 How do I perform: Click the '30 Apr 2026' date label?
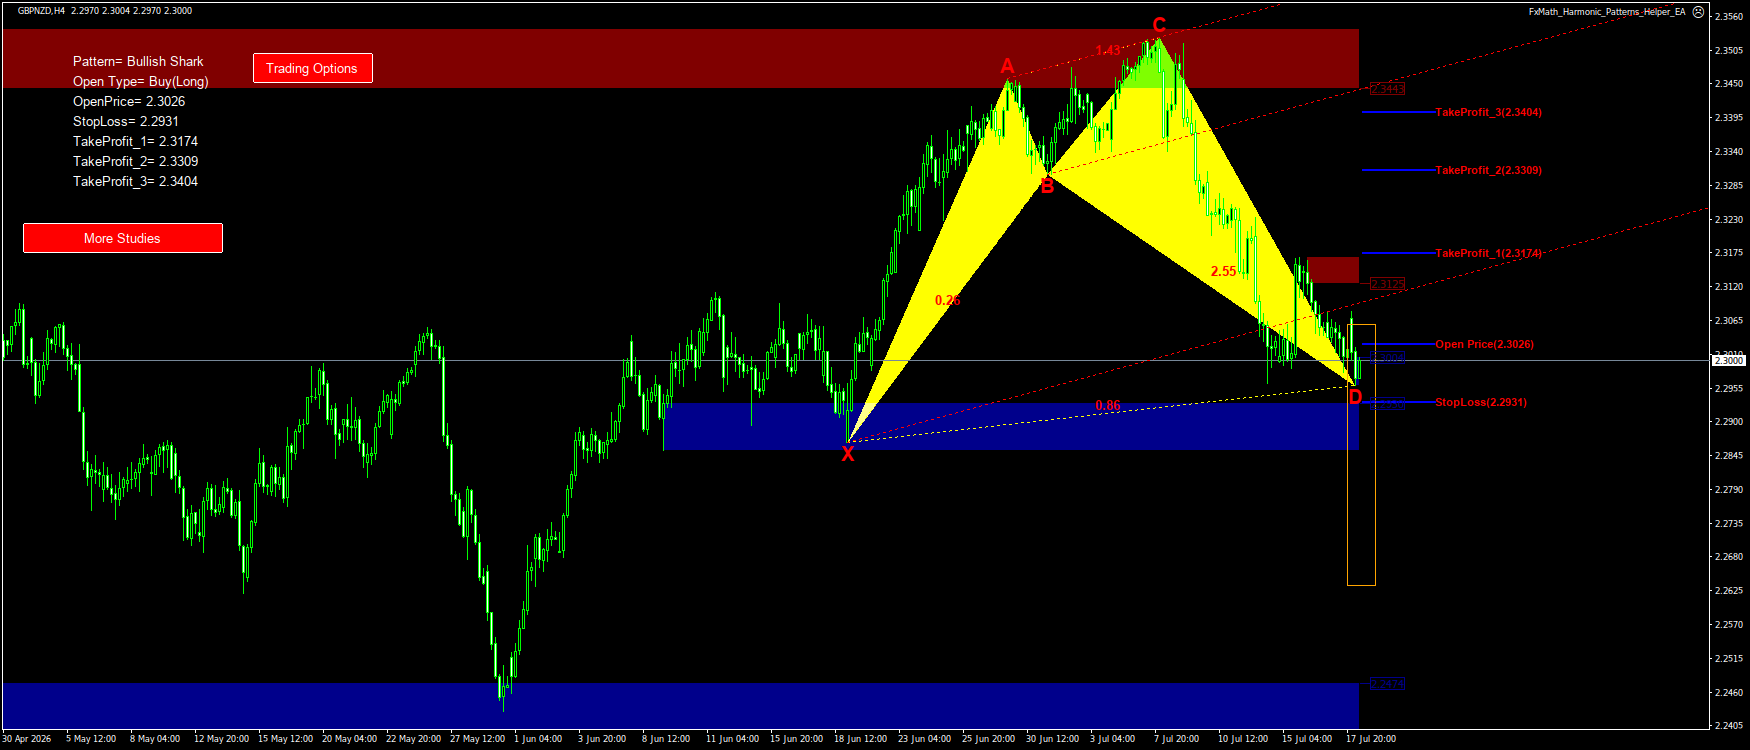pyautogui.click(x=27, y=739)
